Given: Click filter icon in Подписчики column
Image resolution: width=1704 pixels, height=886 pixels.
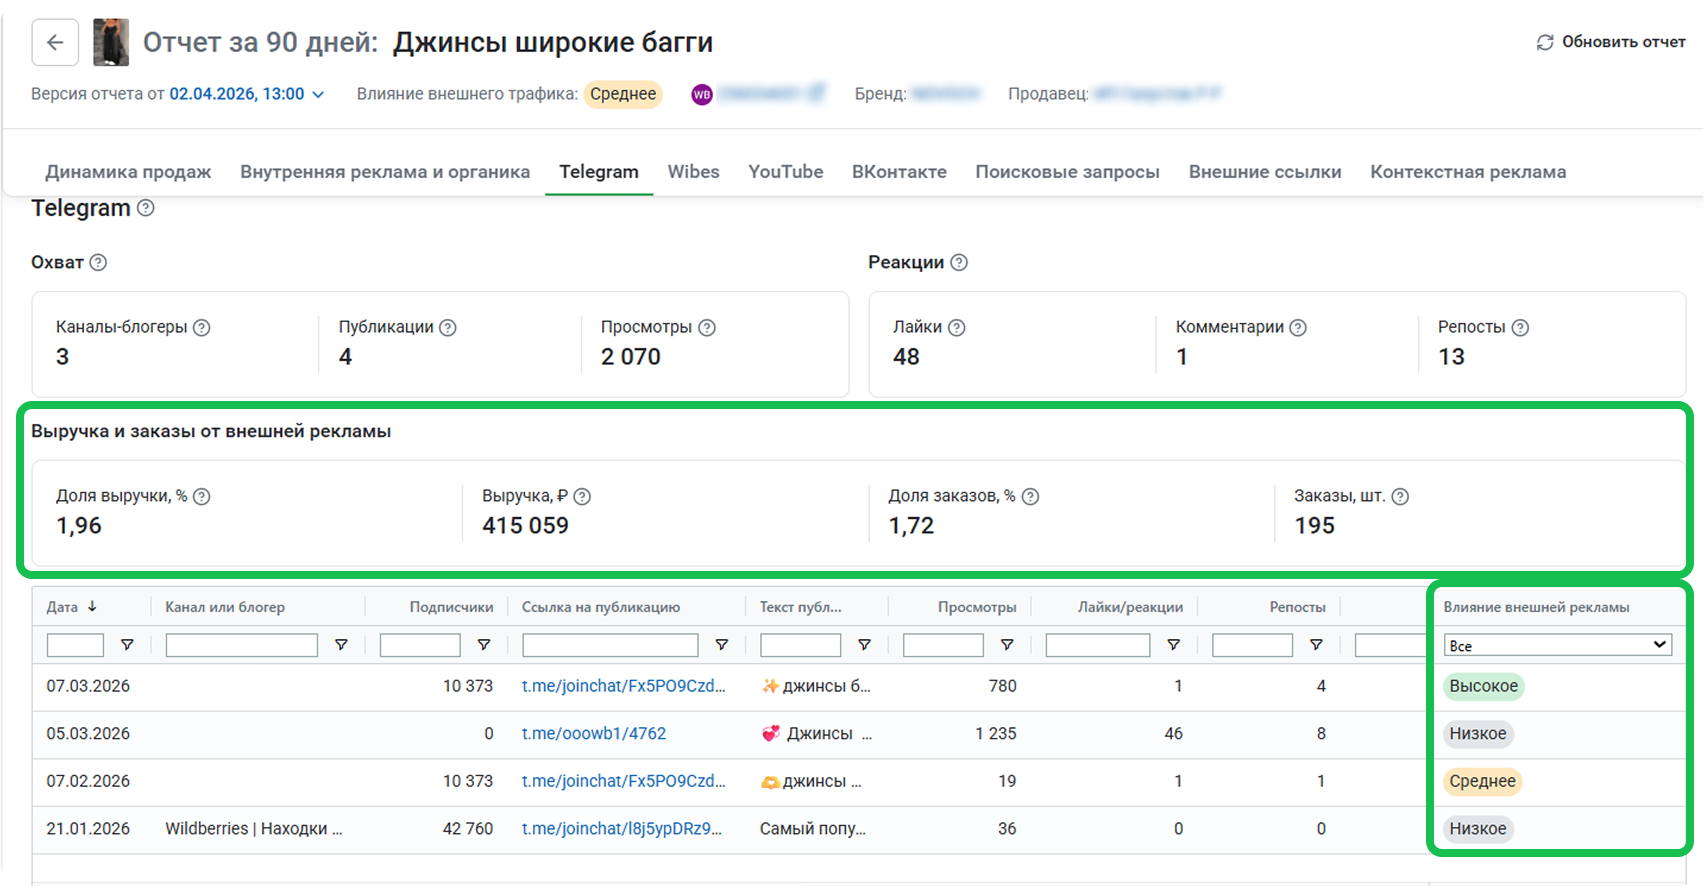Looking at the screenshot, I should pos(484,645).
